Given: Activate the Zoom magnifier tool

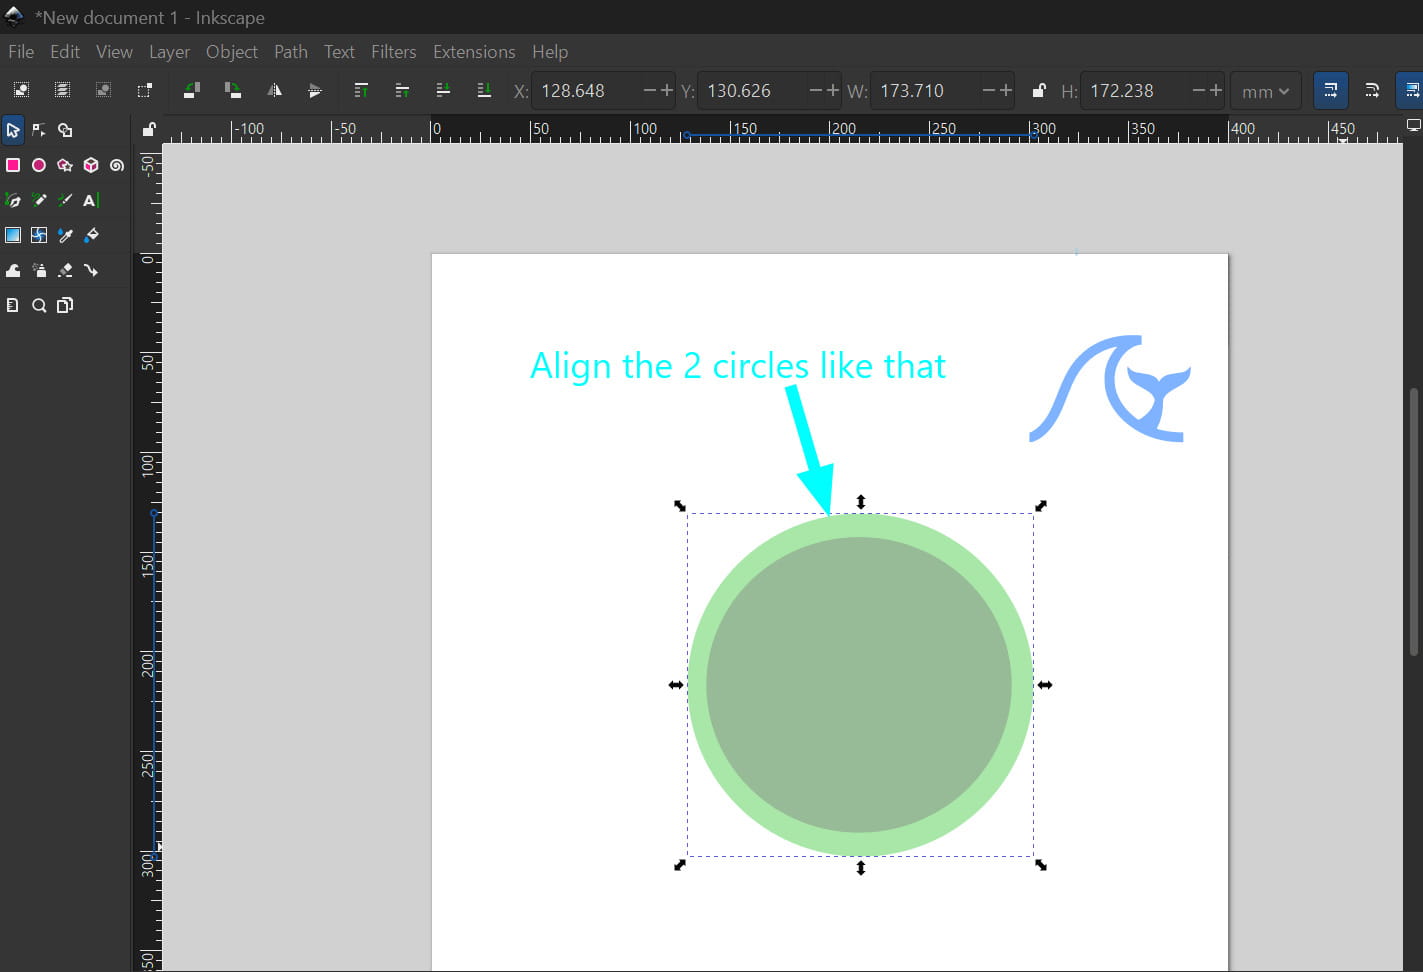Looking at the screenshot, I should 39,305.
